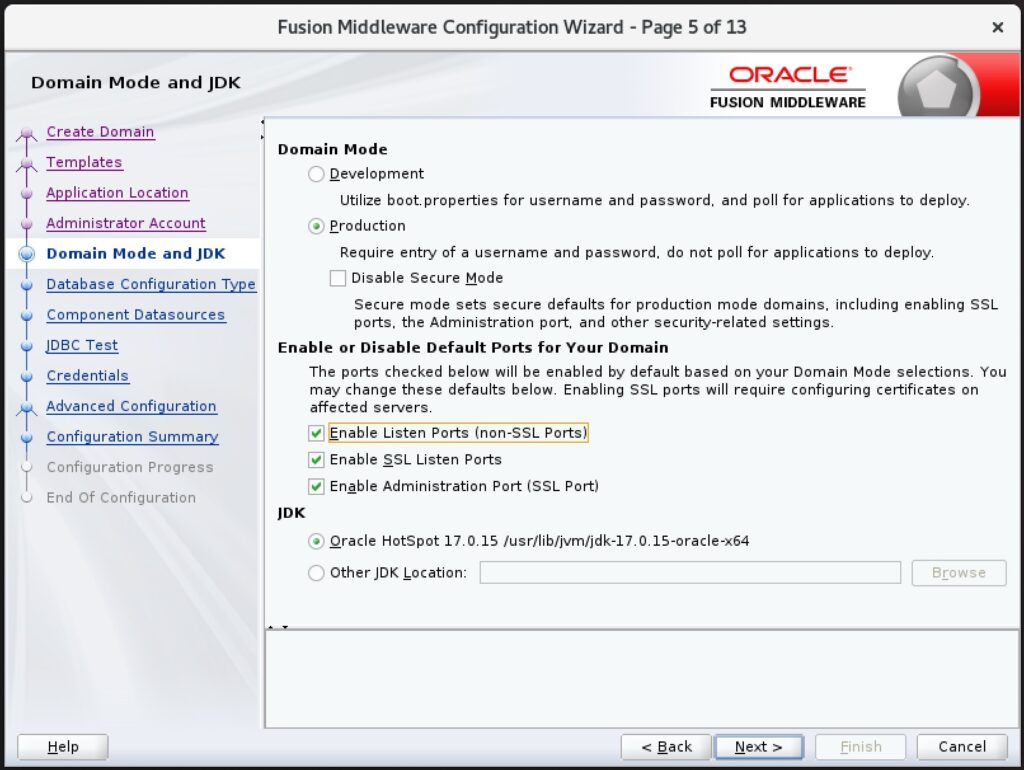Click the empty message pane below the form

642,679
